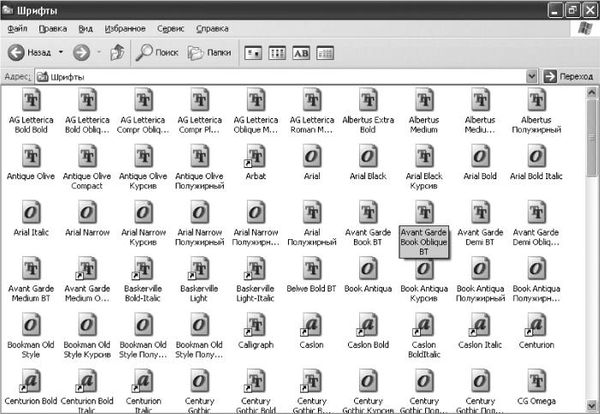
Task: Switch to list view toolbar button
Action: tap(277, 51)
